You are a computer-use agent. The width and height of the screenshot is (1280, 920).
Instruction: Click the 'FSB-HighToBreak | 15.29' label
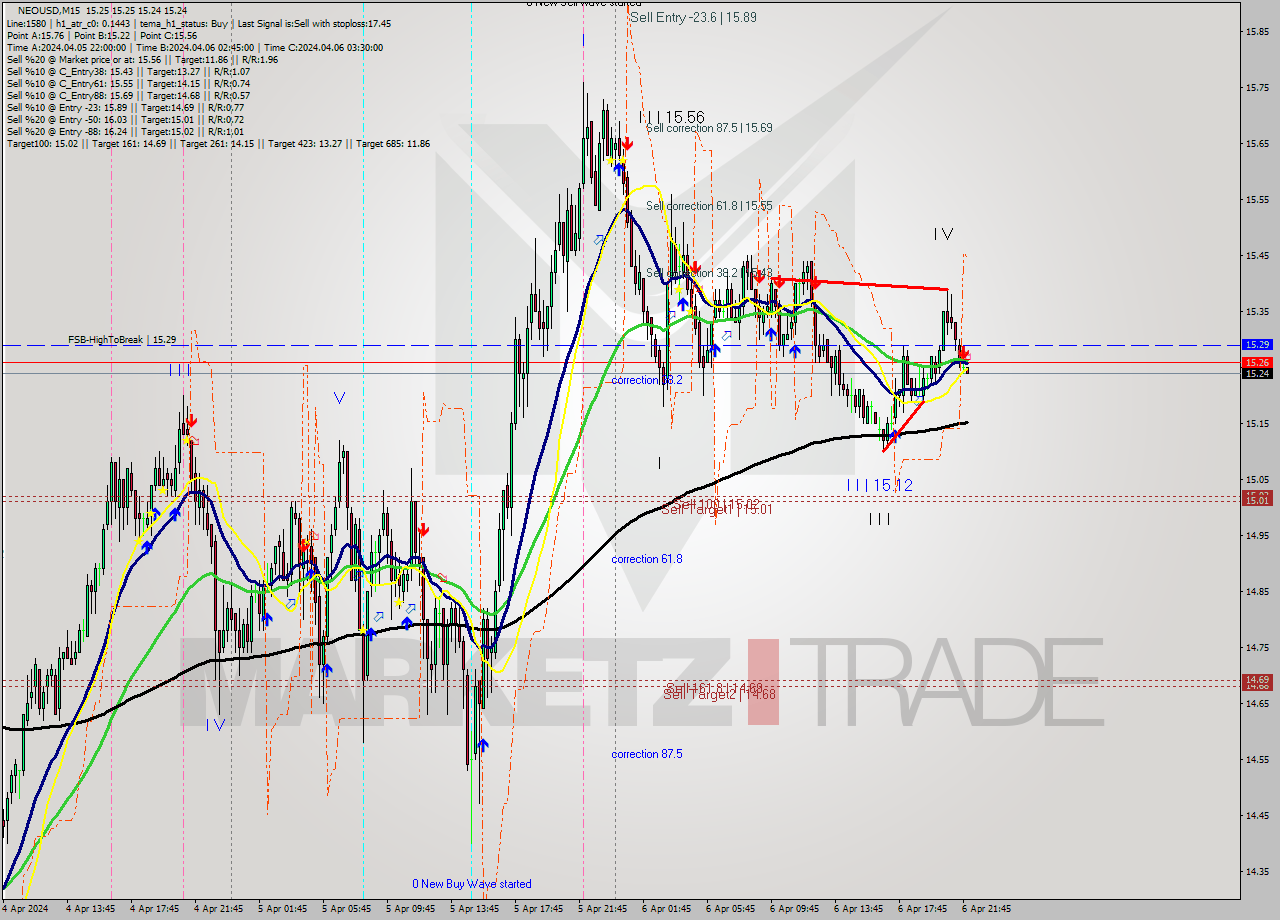(x=122, y=340)
